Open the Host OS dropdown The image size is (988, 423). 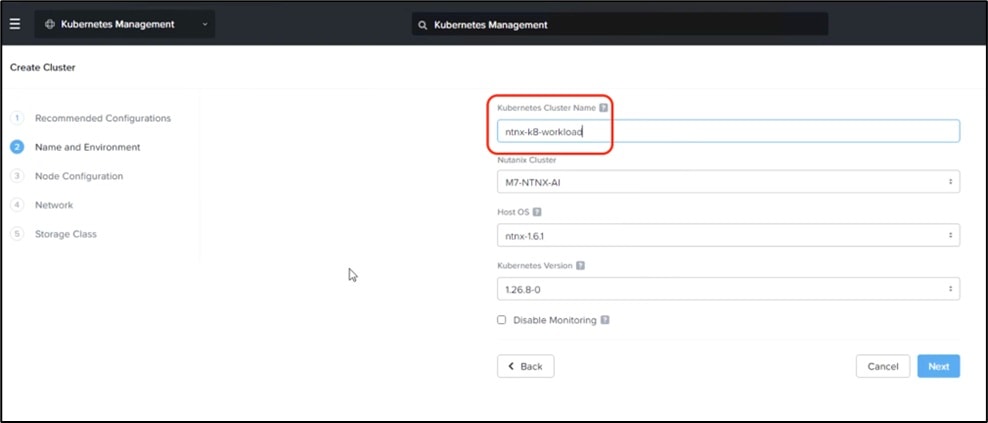[728, 235]
